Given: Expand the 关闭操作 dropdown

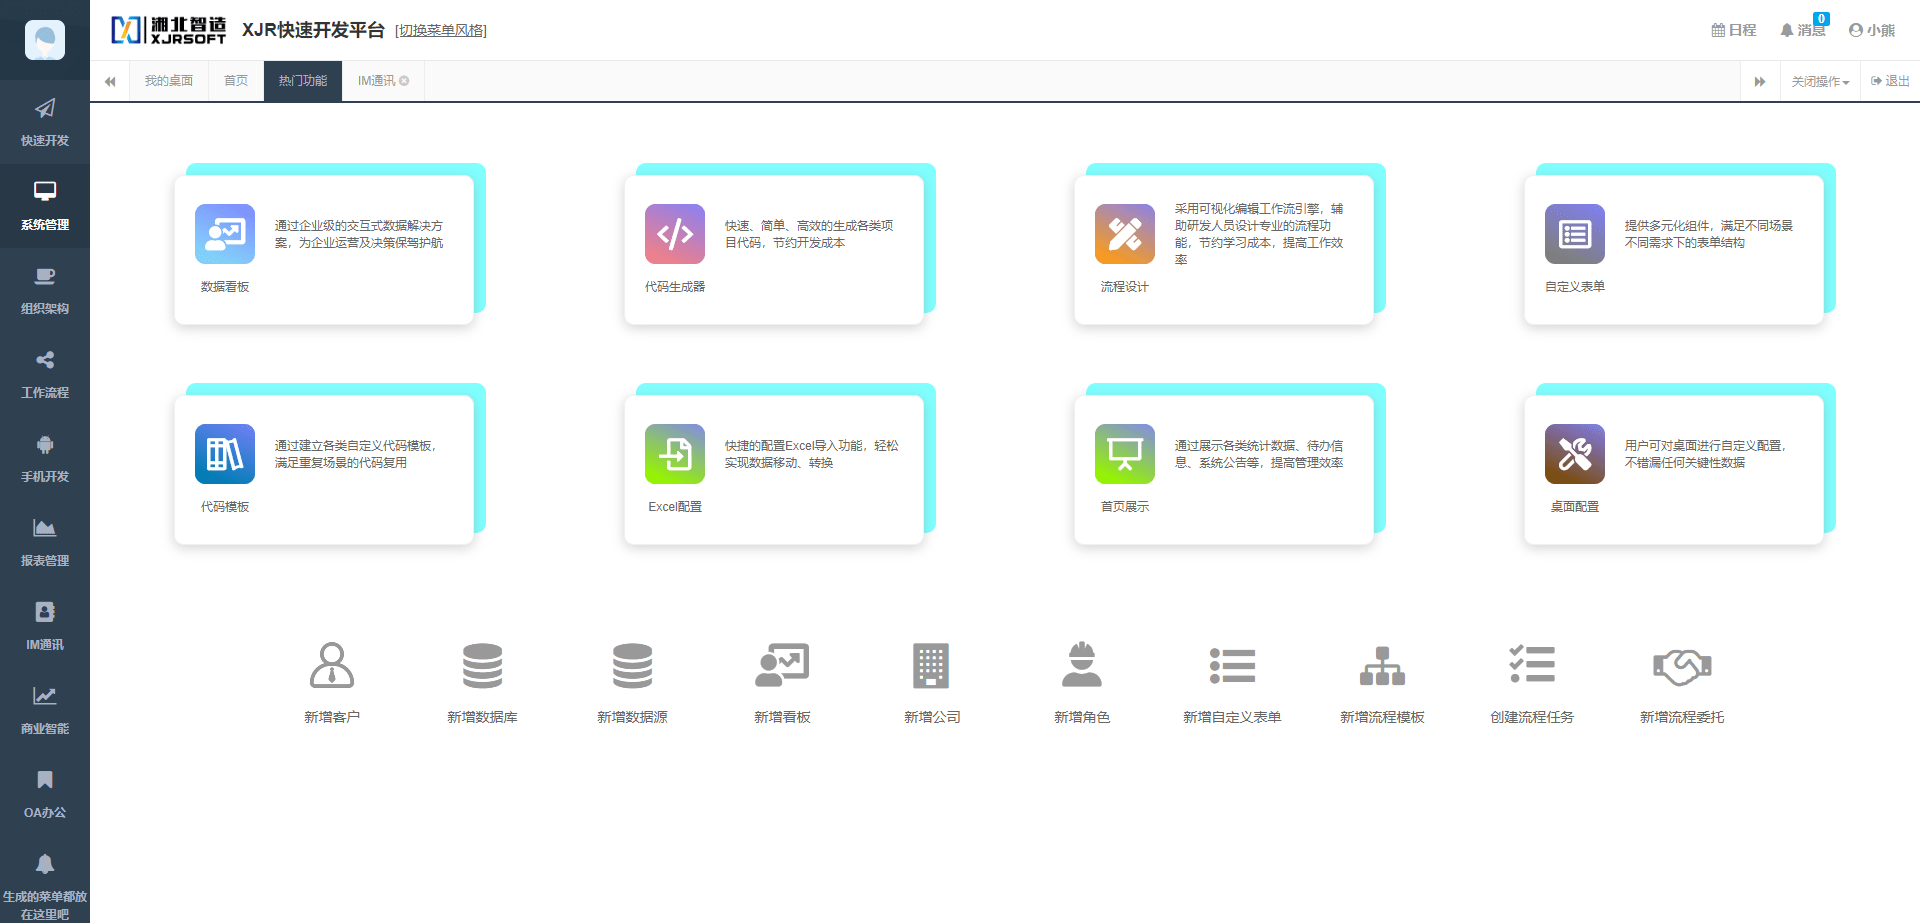Looking at the screenshot, I should [1820, 82].
